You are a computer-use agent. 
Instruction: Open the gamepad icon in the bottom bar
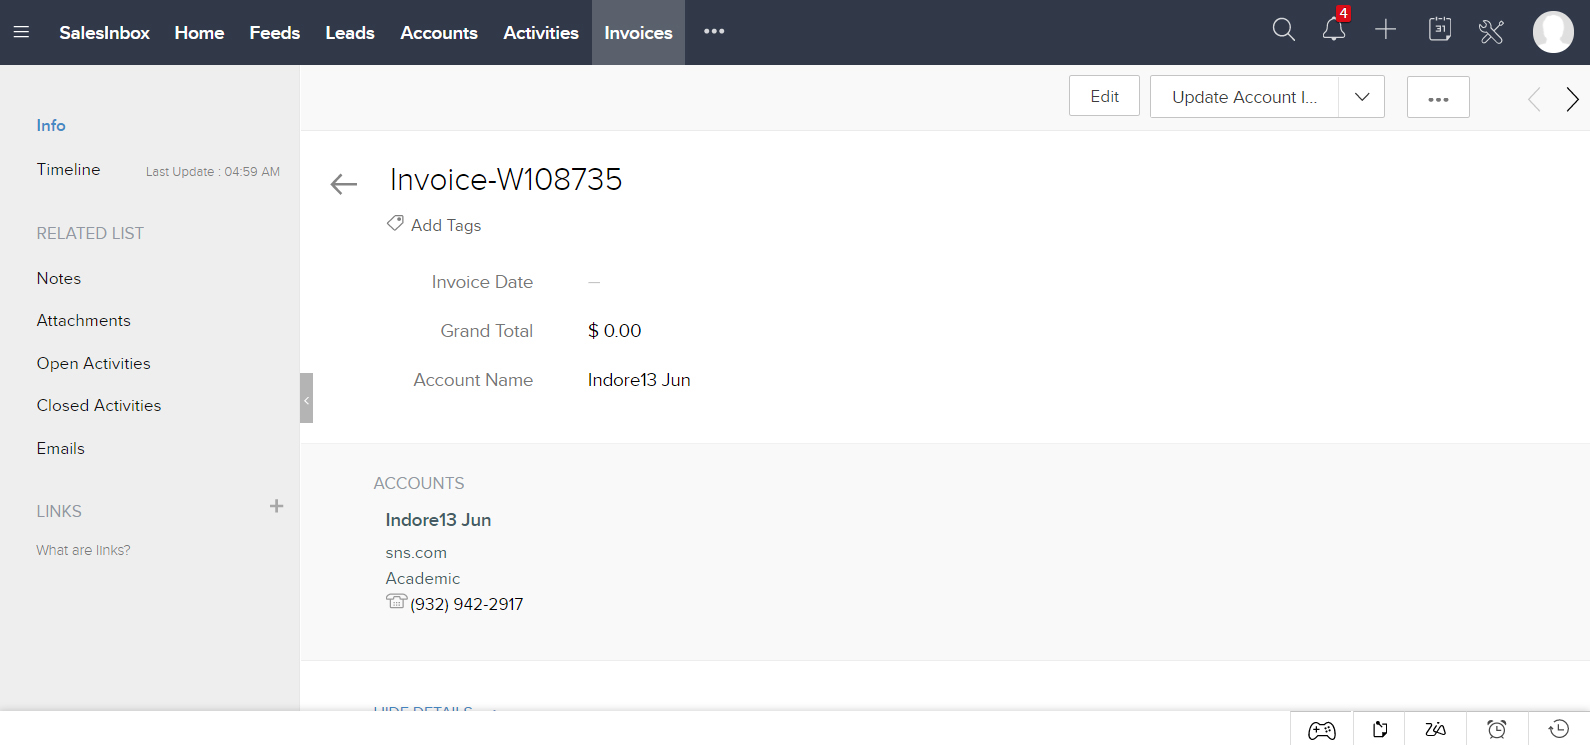[1322, 730]
